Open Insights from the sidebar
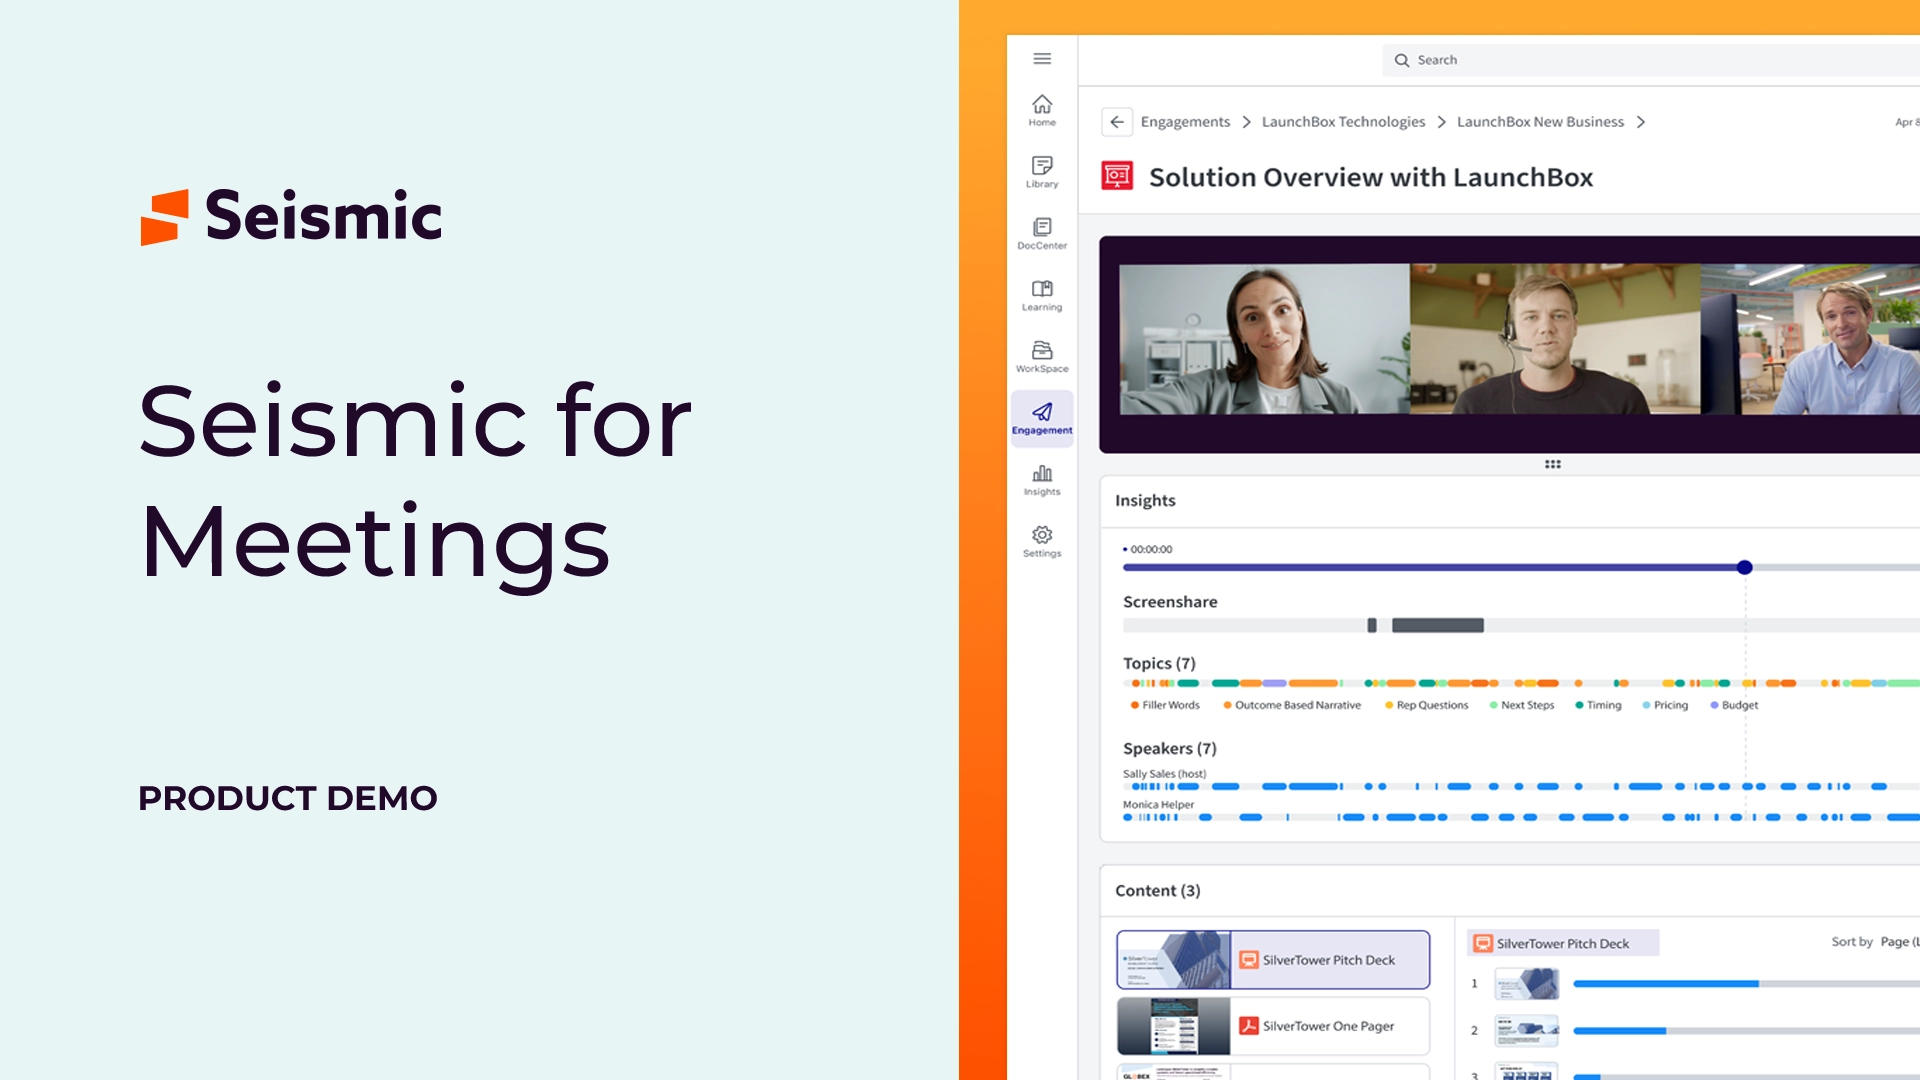 click(1042, 480)
